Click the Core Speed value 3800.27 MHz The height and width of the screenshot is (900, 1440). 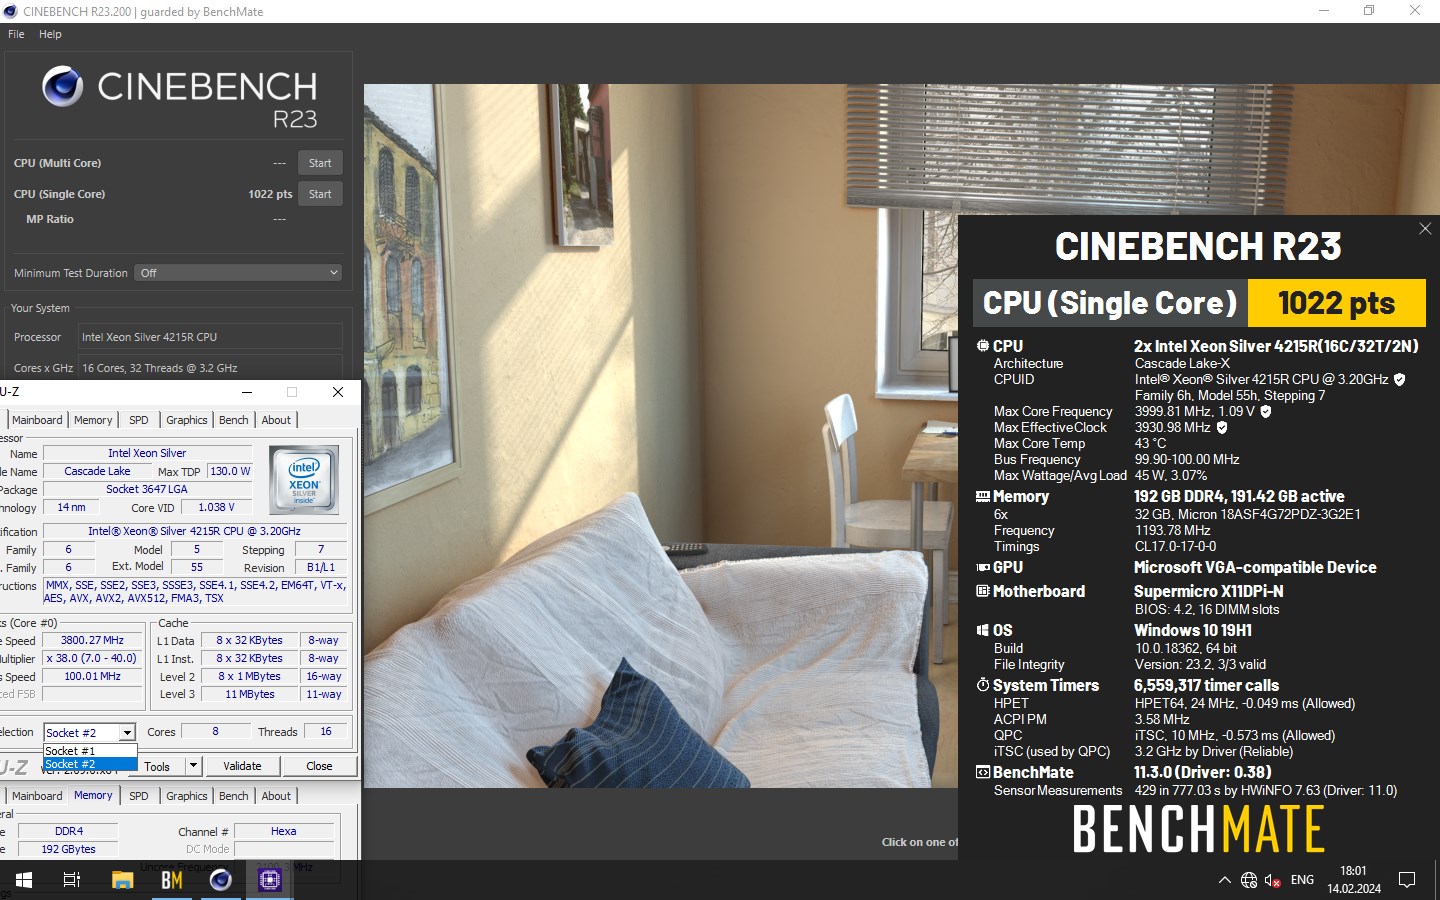click(92, 640)
